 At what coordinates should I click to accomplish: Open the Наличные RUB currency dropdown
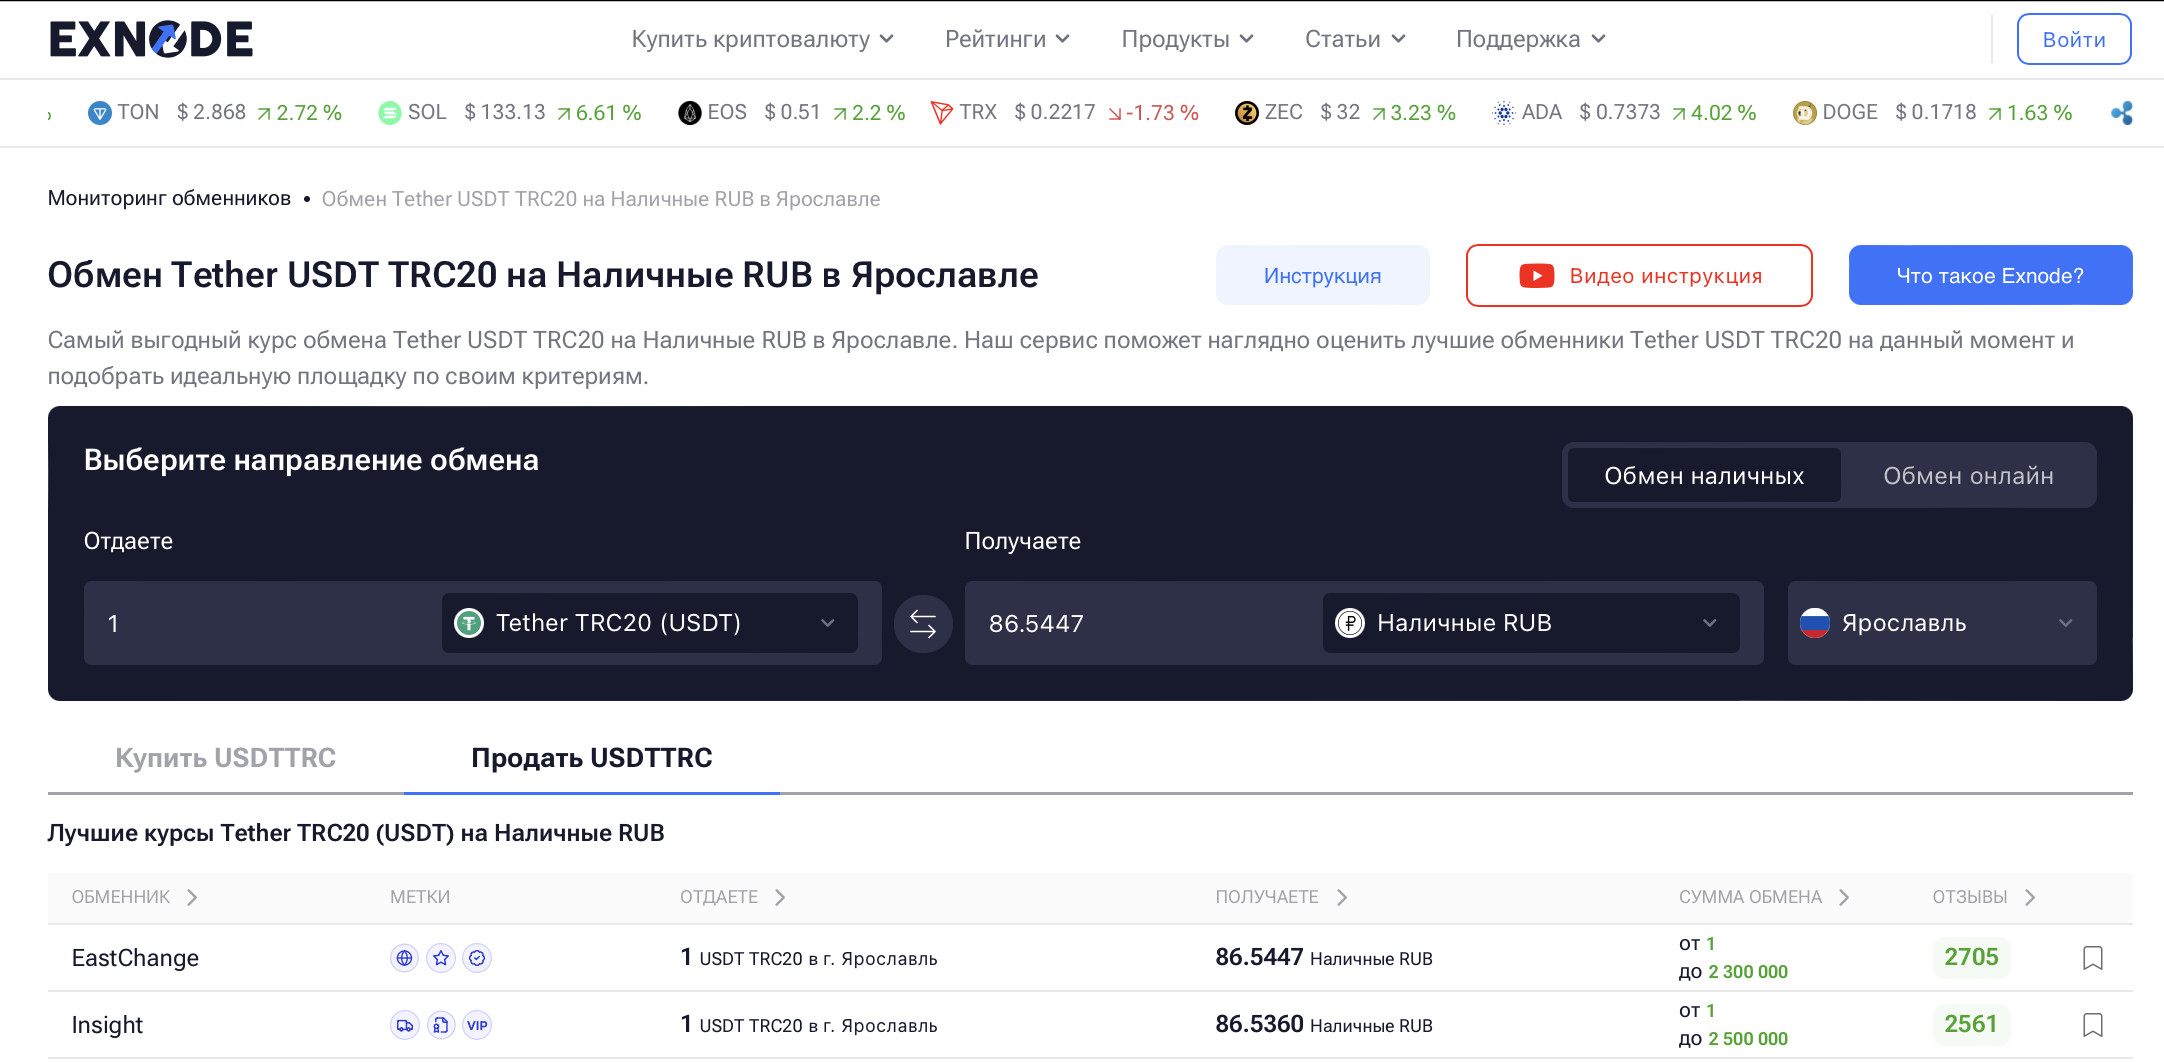(1531, 623)
